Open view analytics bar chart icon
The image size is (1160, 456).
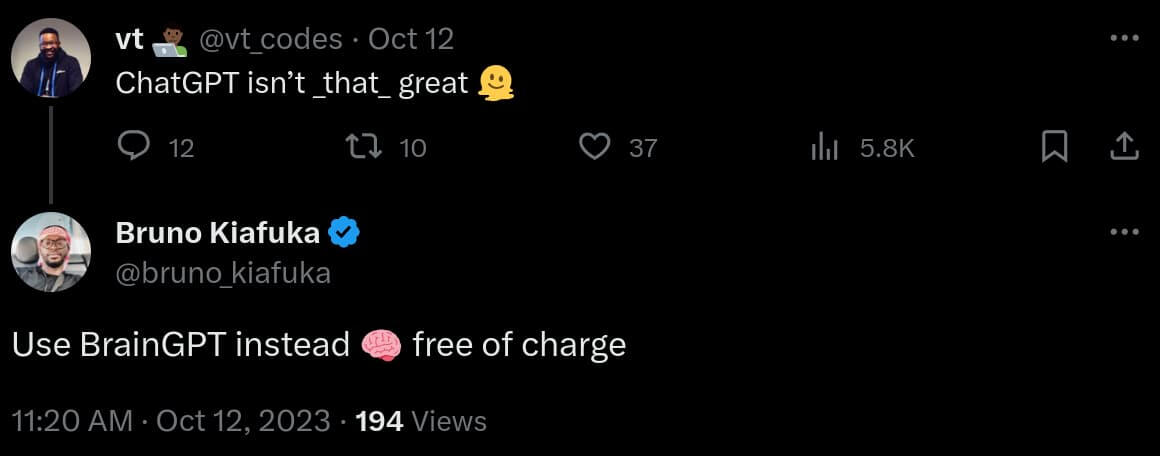pyautogui.click(x=823, y=148)
